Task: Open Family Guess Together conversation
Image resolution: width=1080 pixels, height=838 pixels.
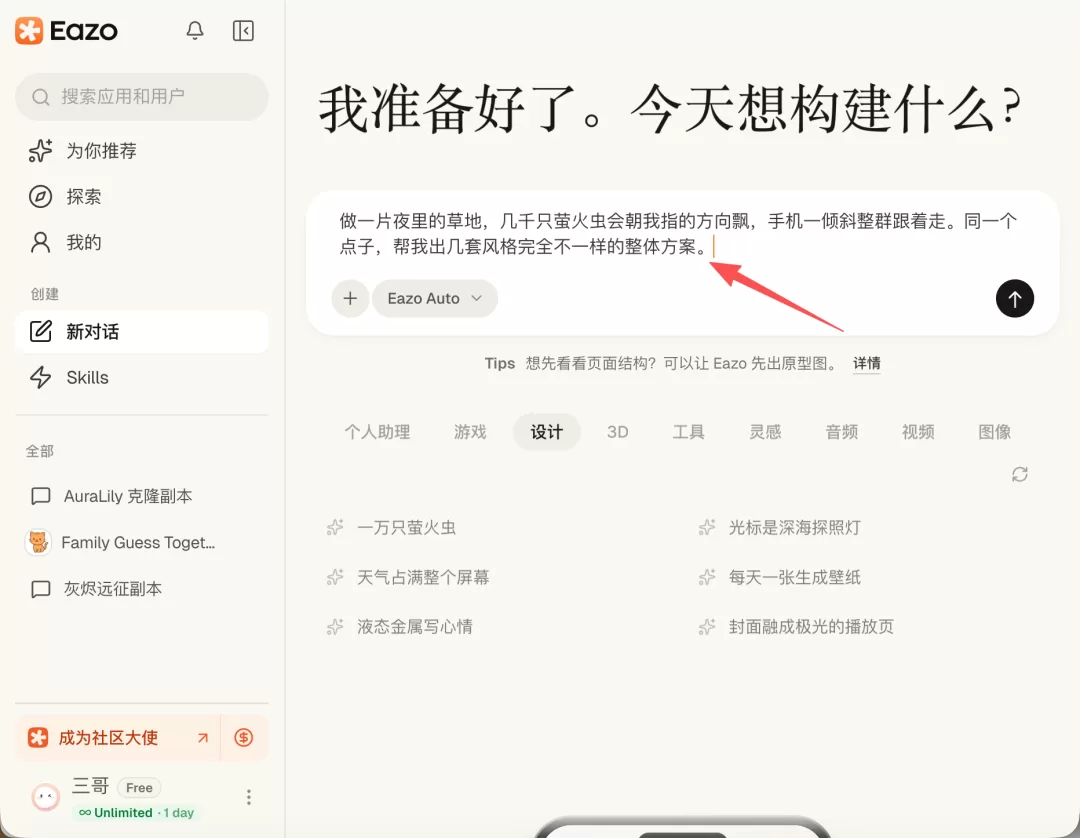Action: pos(142,543)
